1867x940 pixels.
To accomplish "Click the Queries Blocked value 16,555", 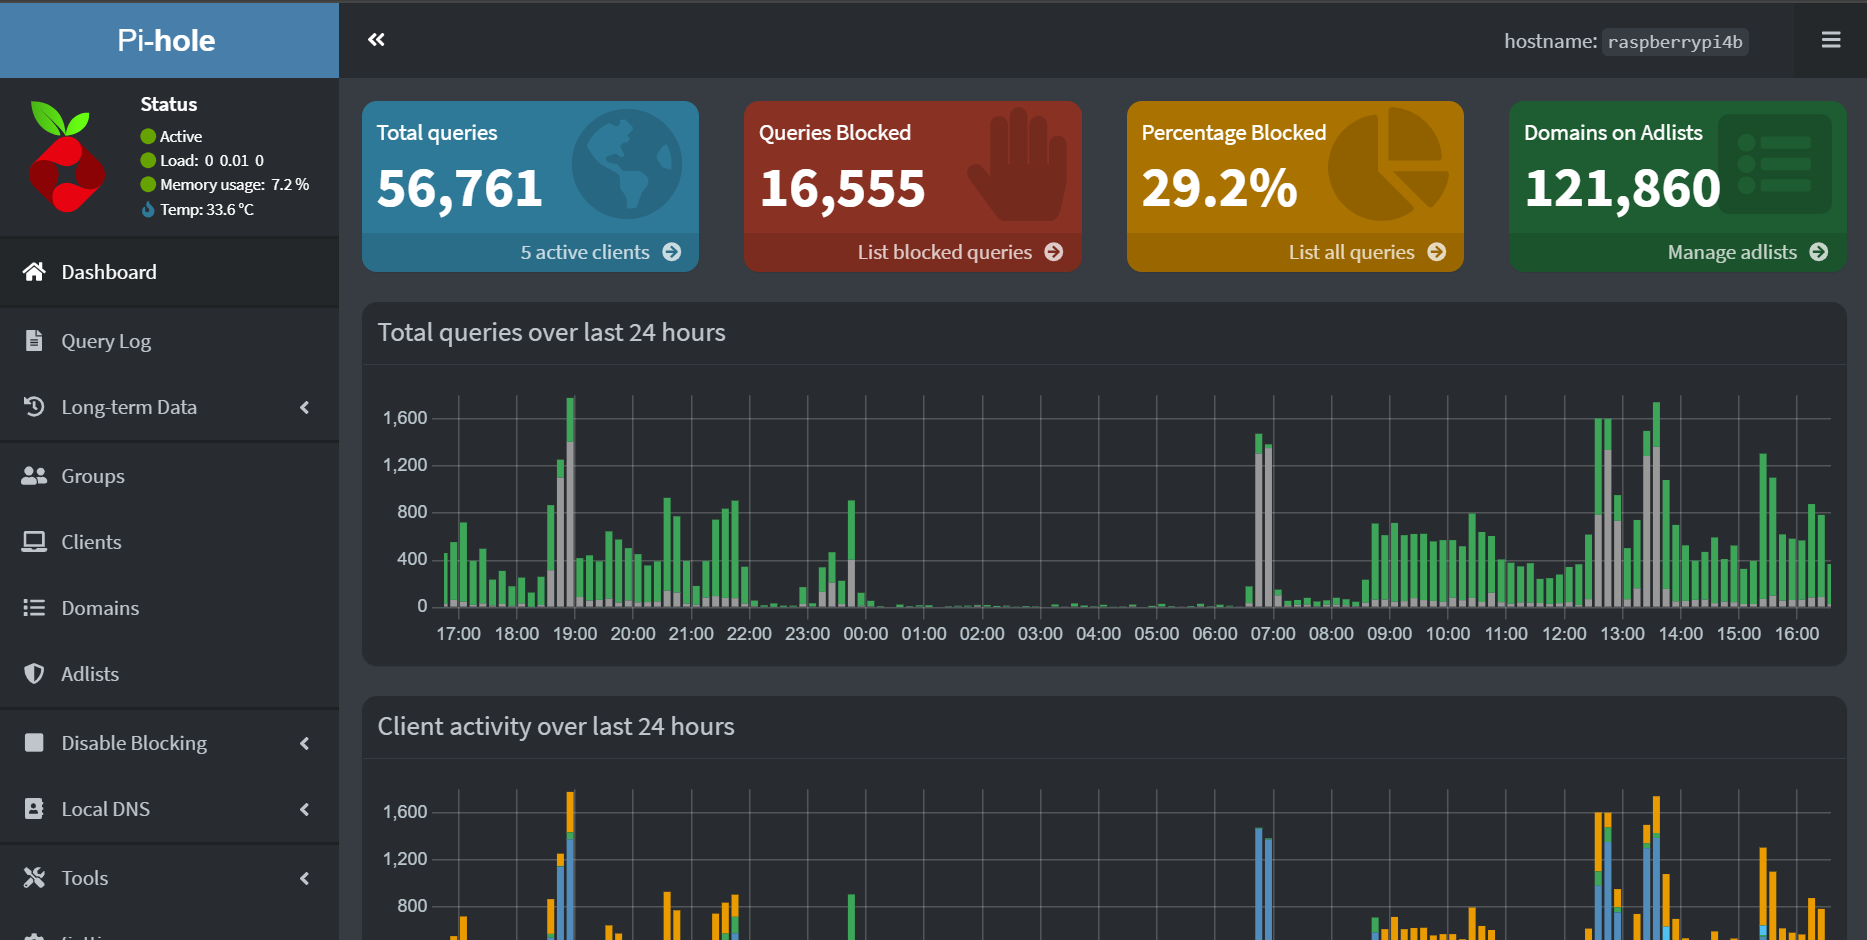I will (x=842, y=188).
